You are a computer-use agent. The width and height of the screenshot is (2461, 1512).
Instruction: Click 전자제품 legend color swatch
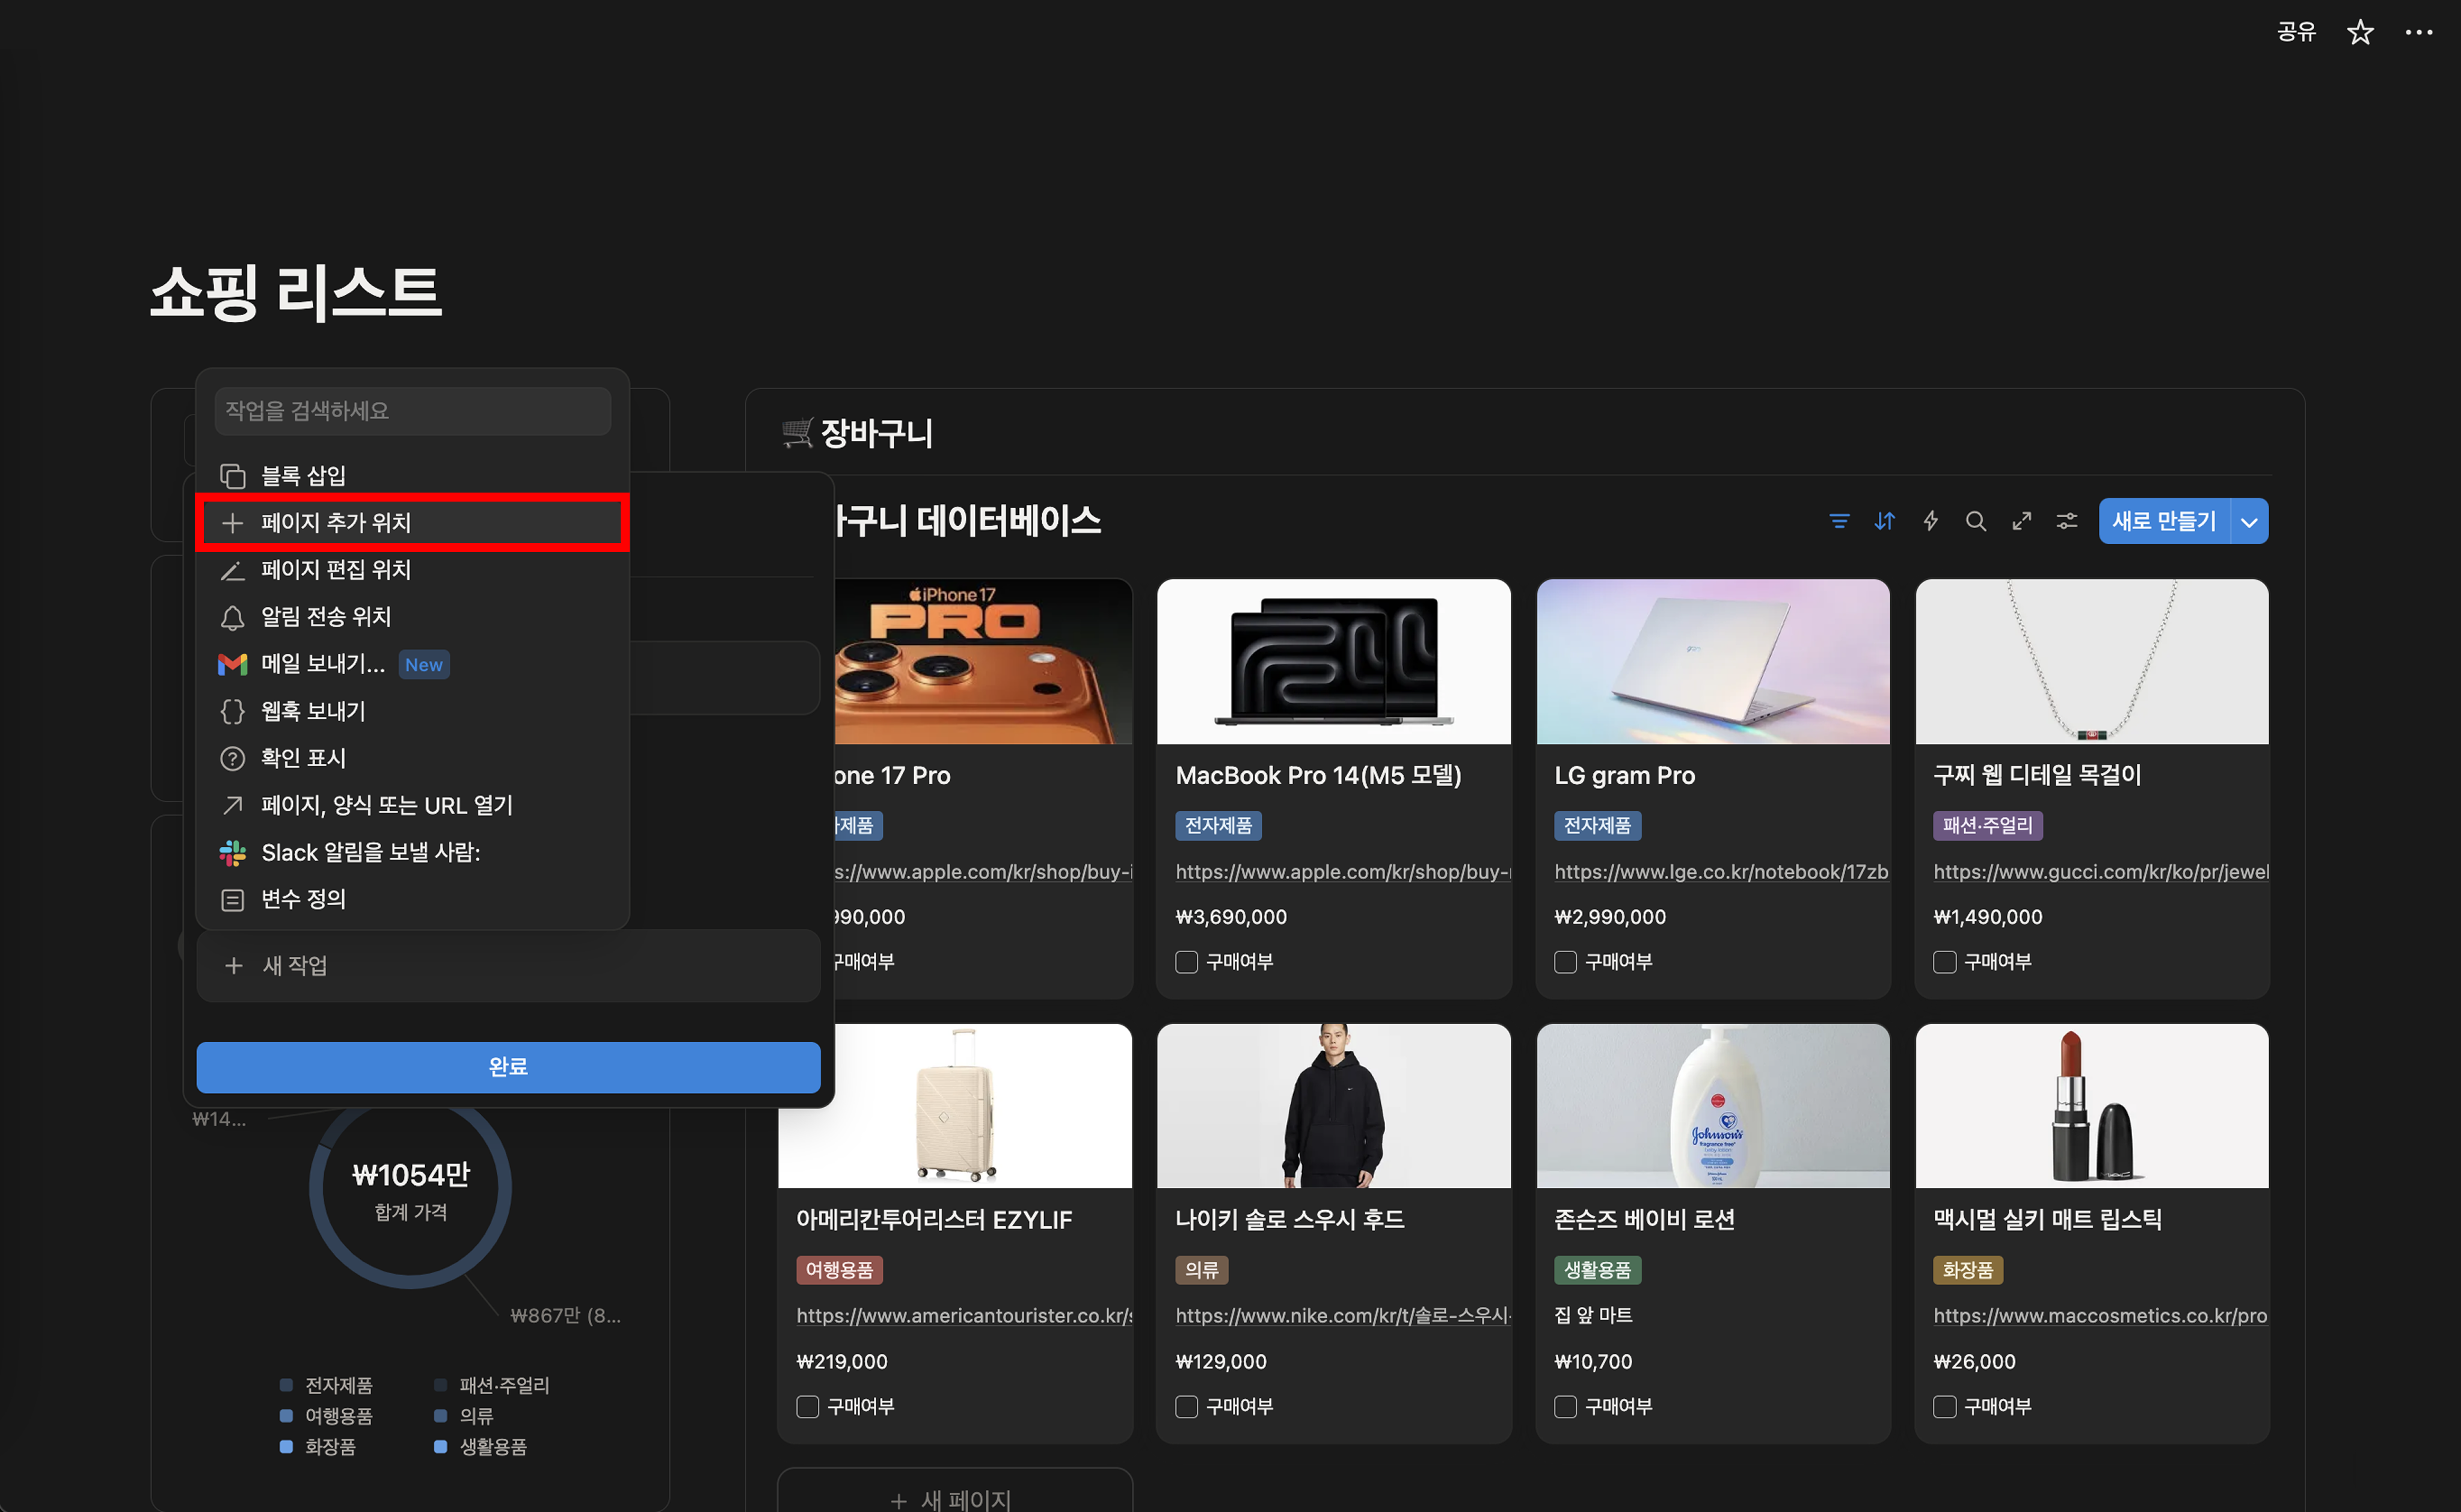[x=286, y=1385]
